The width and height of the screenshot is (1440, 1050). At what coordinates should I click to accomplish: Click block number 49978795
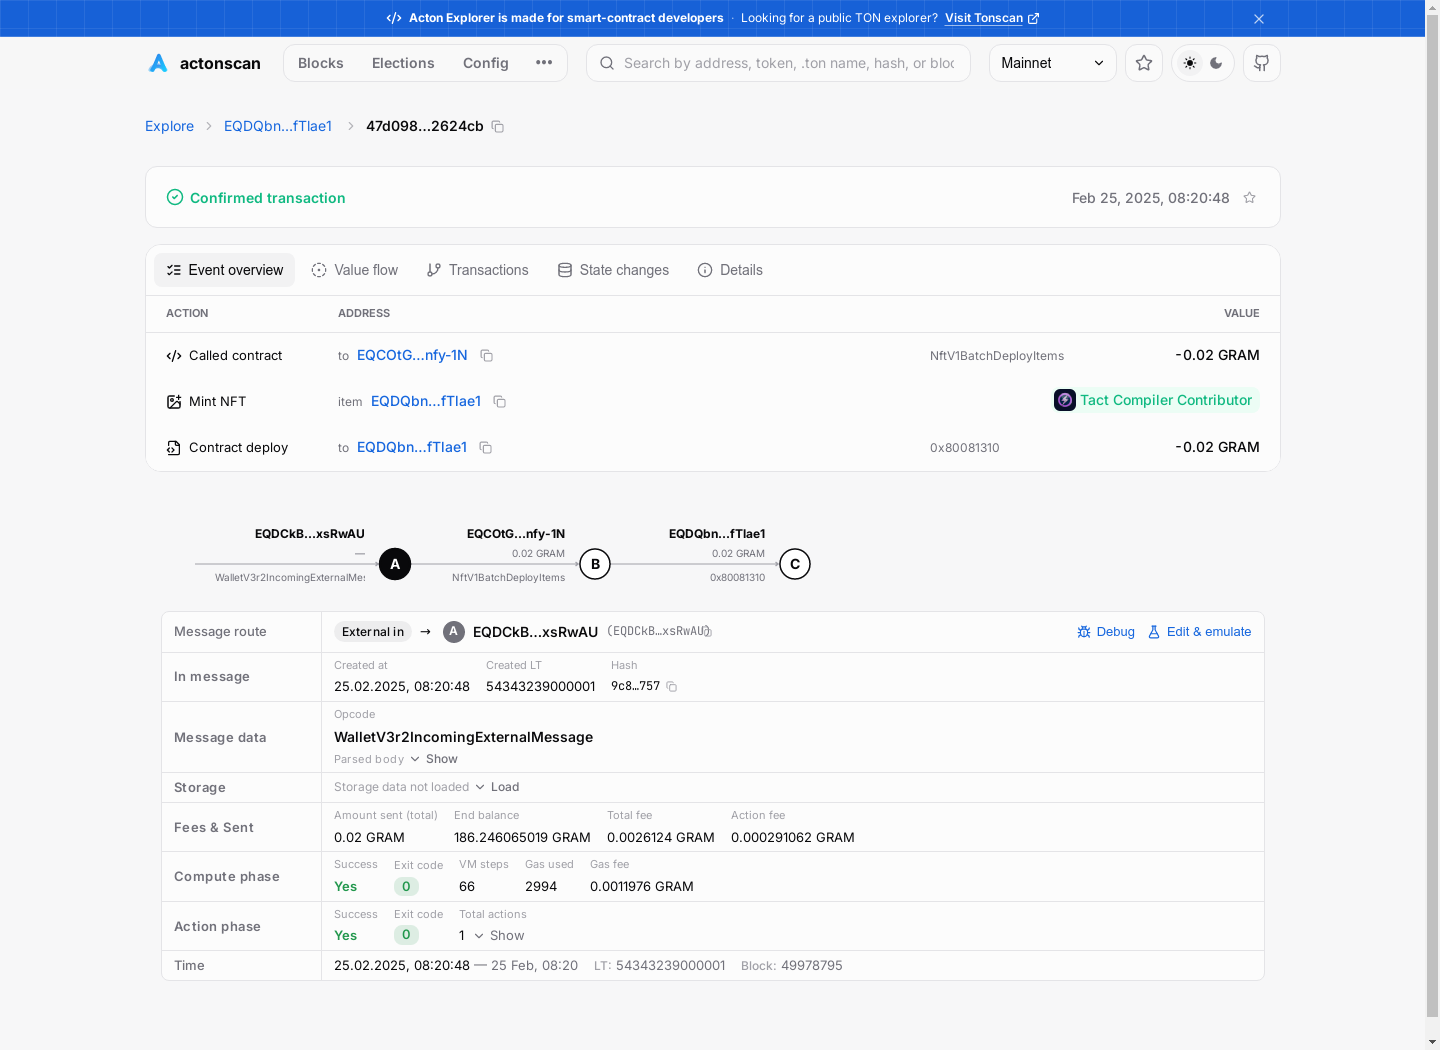811,966
